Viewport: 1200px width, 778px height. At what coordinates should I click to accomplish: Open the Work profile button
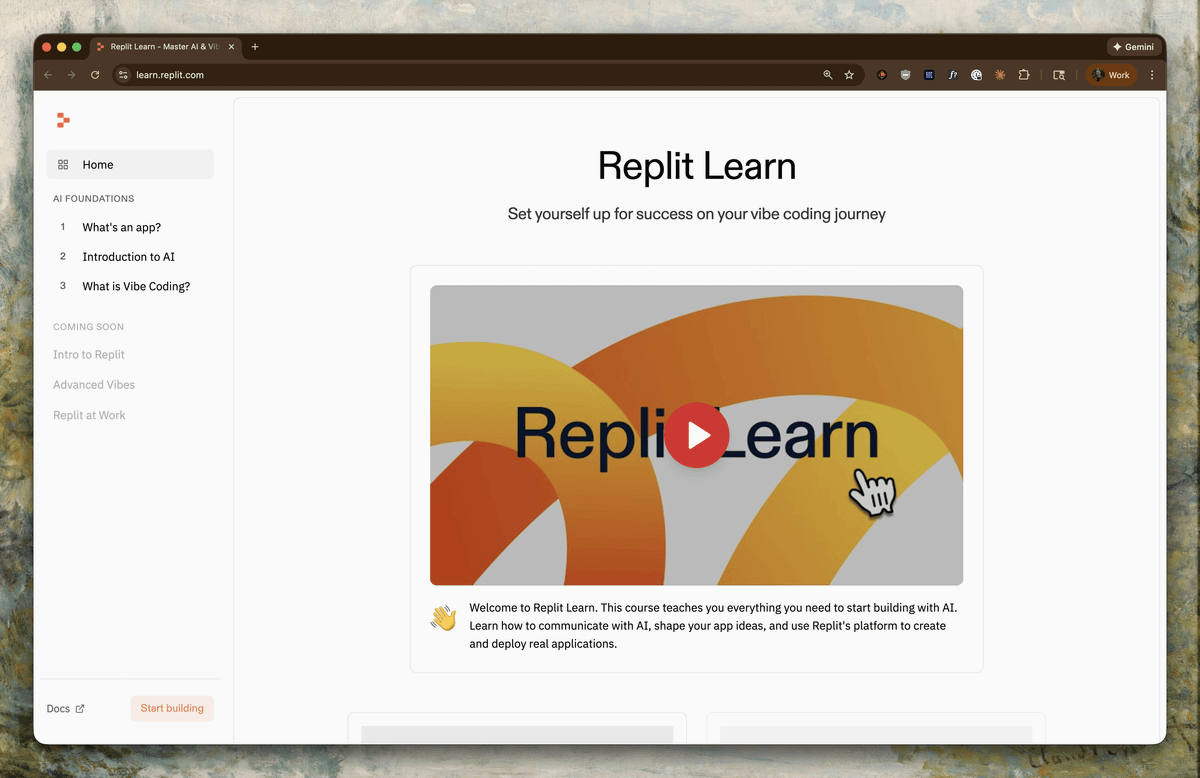(1111, 75)
